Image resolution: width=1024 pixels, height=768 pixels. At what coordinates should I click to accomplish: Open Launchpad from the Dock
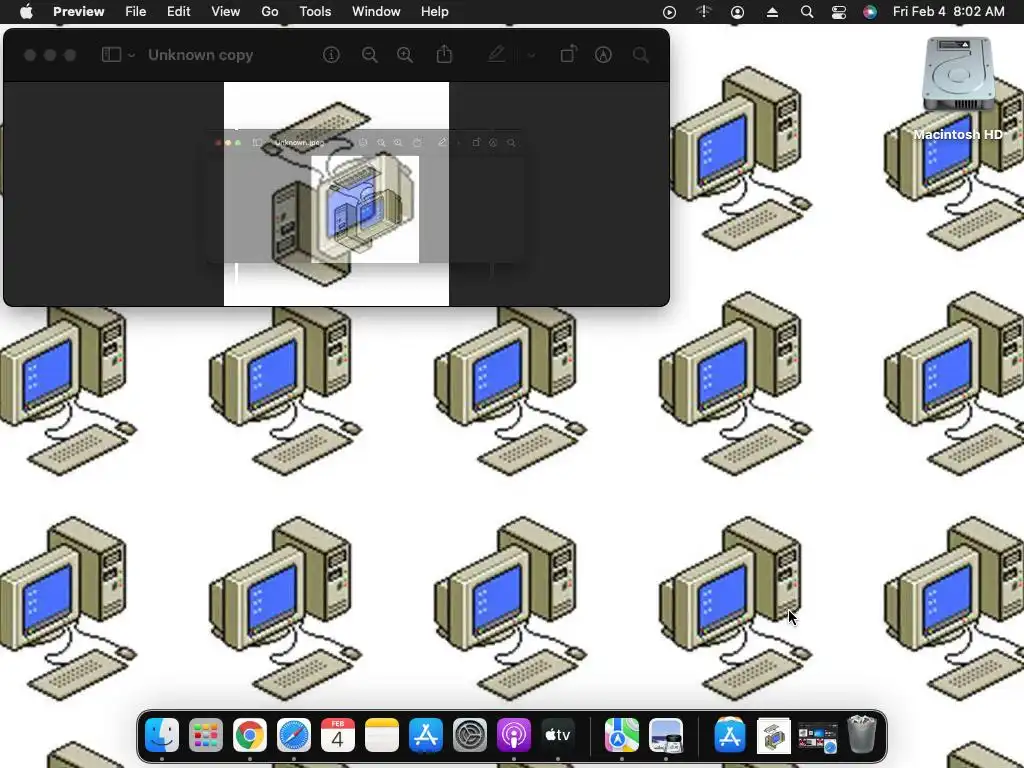[x=206, y=735]
